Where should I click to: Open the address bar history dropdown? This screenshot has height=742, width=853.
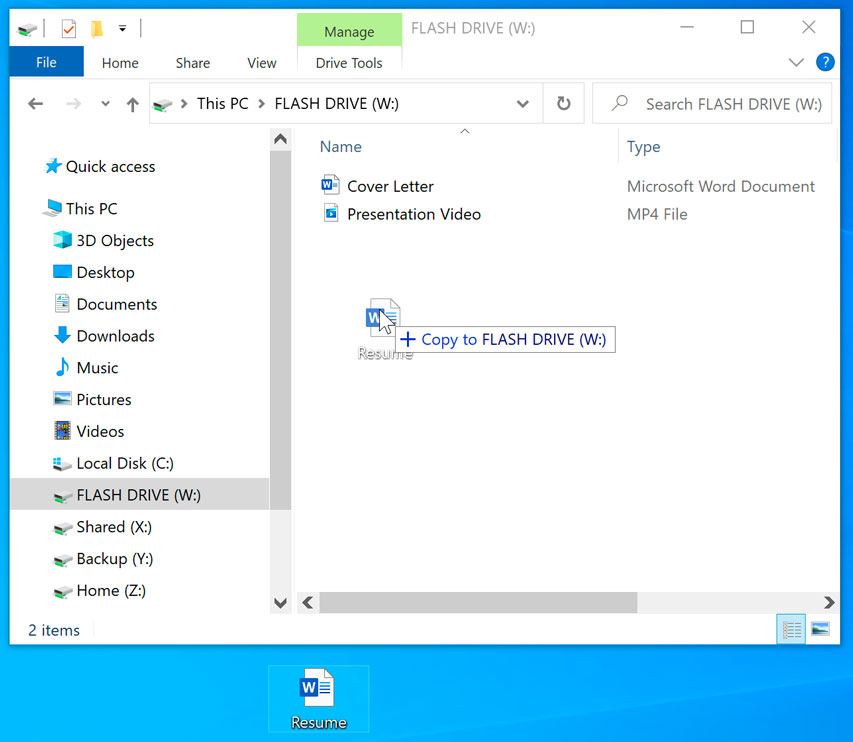(x=522, y=103)
